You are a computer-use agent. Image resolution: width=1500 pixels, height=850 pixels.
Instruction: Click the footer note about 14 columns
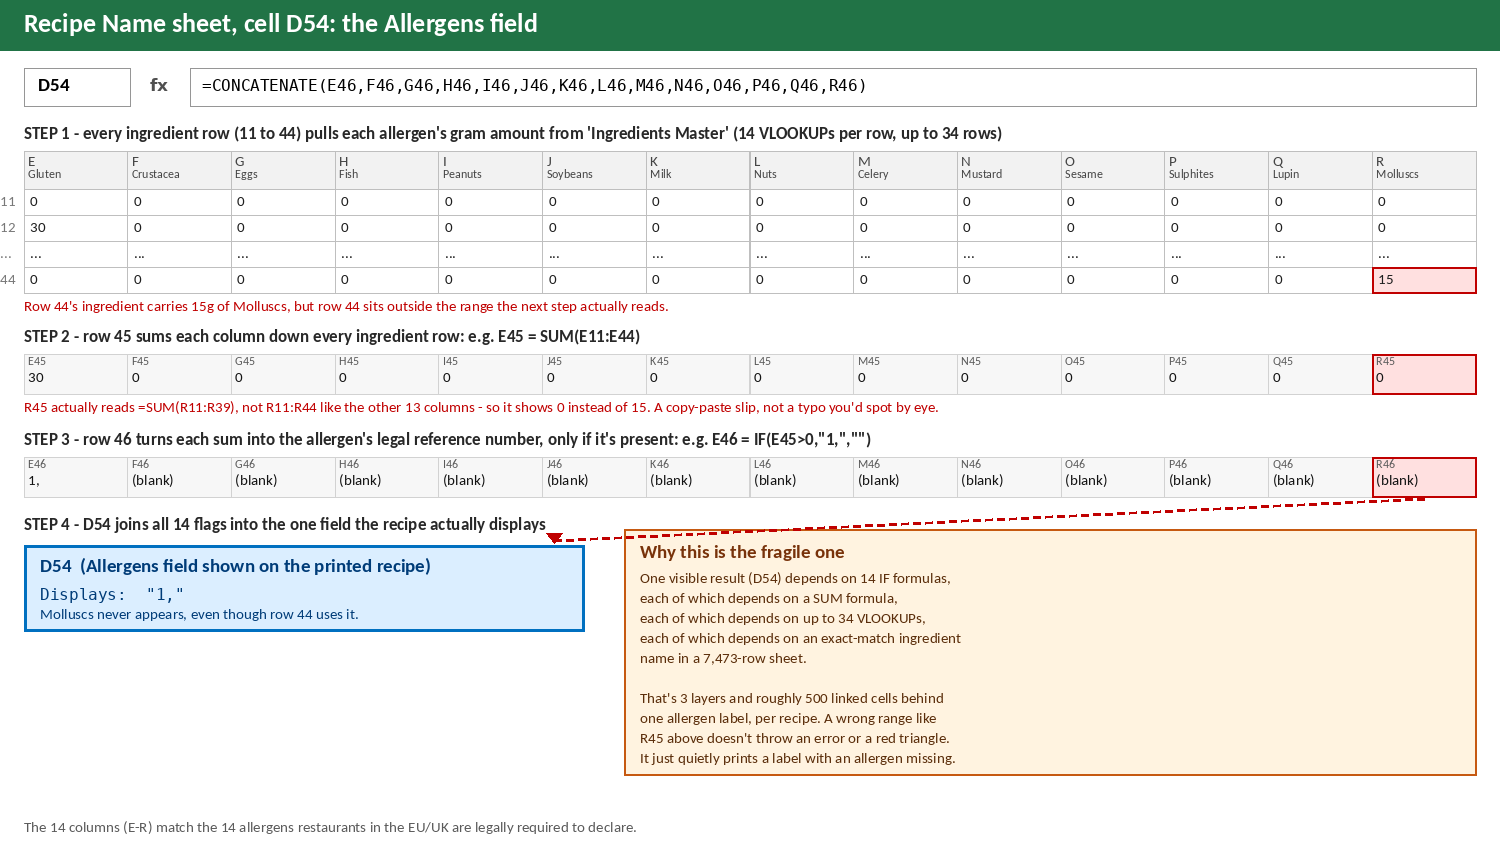(330, 827)
